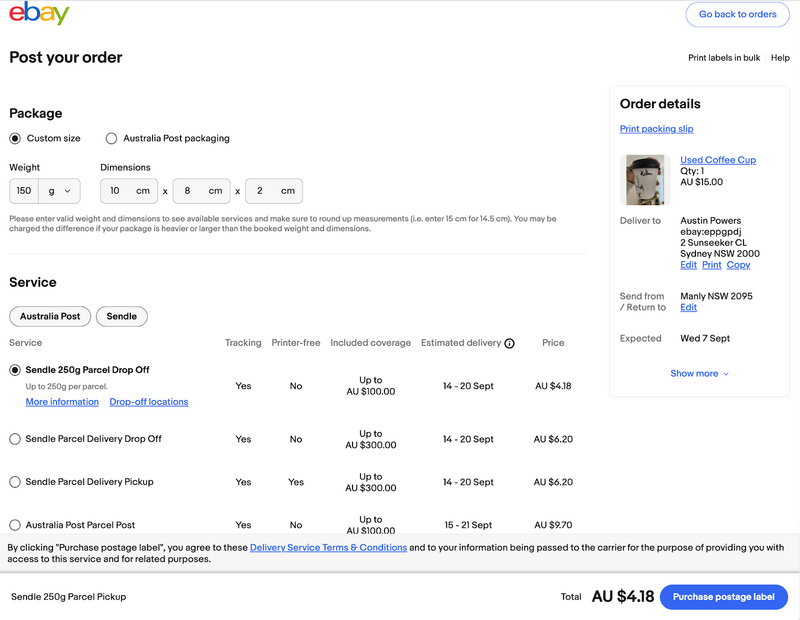
Task: Click the Included coverage column header
Action: tap(370, 343)
